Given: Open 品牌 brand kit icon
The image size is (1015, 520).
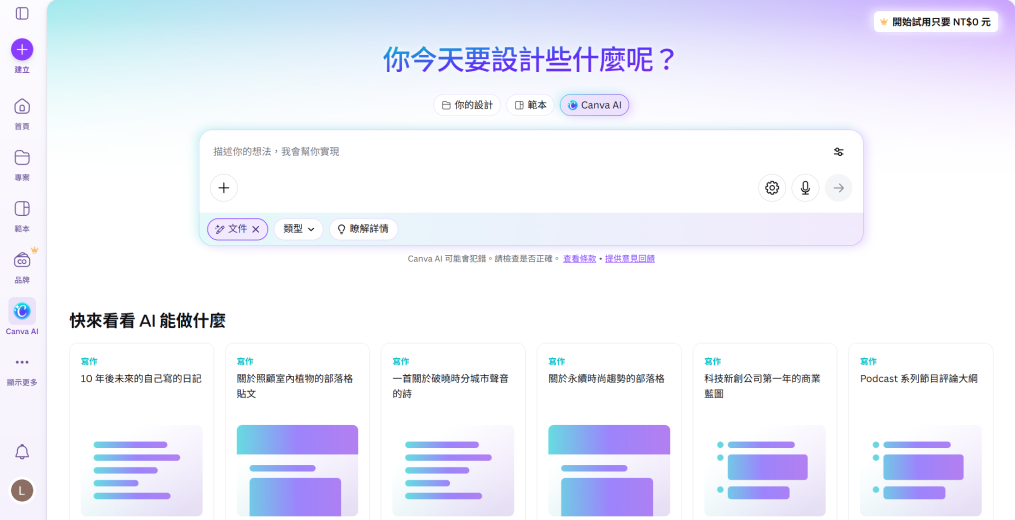Looking at the screenshot, I should [22, 260].
